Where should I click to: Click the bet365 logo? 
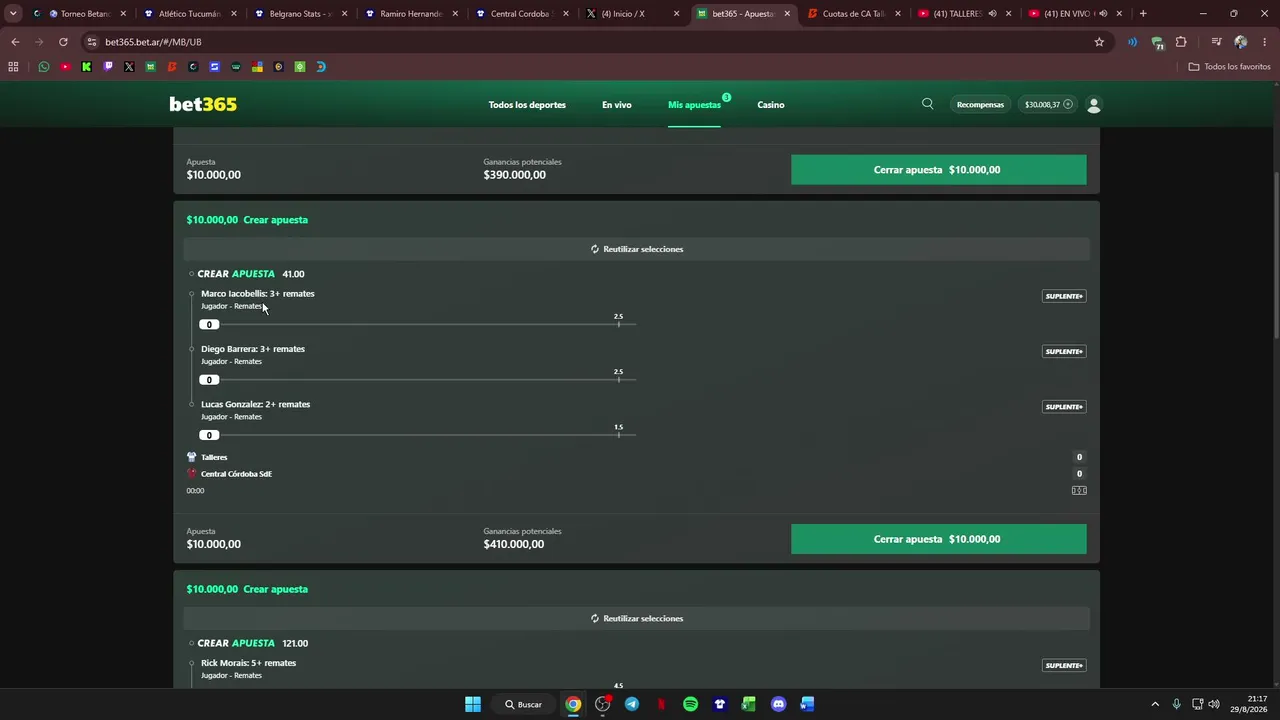click(x=203, y=104)
